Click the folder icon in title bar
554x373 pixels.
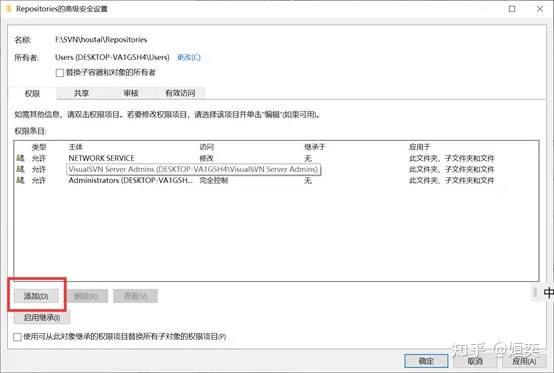pos(9,8)
